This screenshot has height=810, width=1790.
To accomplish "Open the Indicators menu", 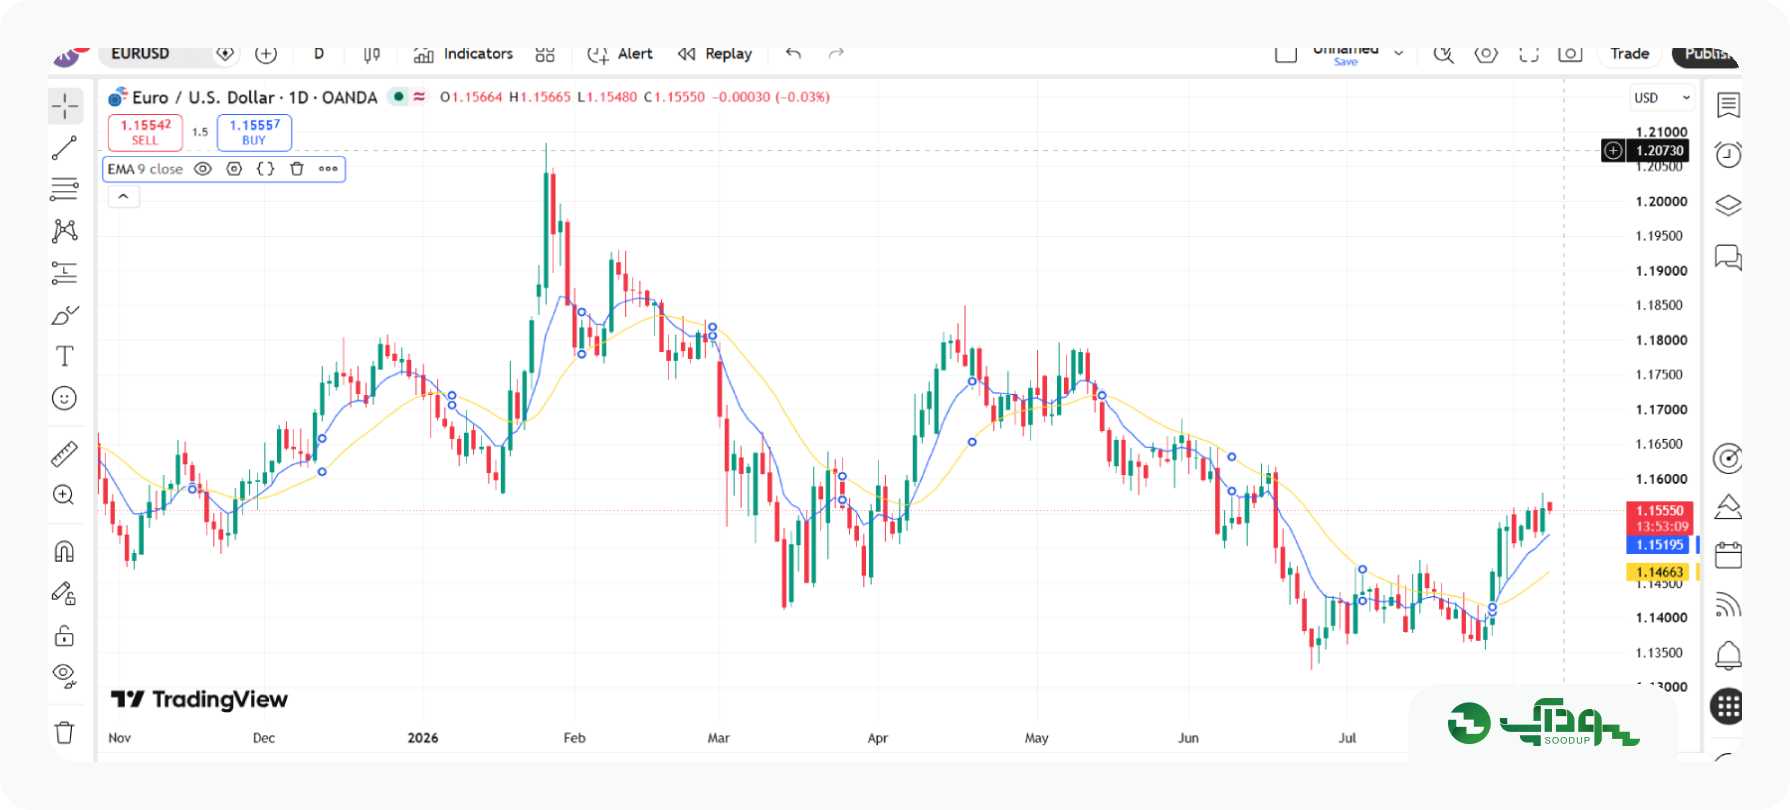I will point(463,54).
